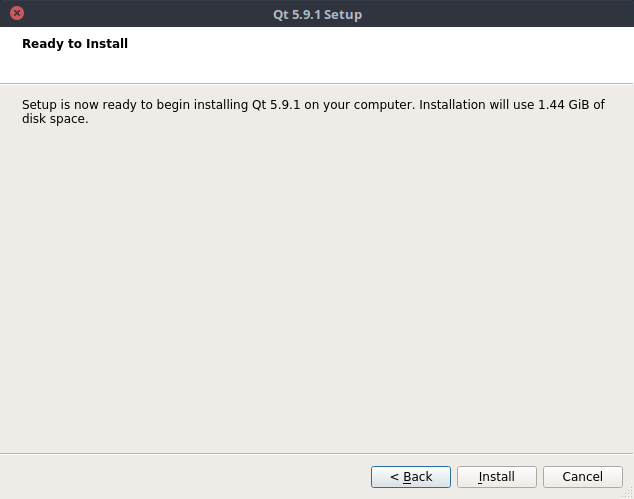
Task: Click the resize grip in bottom-right corner
Action: point(627,492)
